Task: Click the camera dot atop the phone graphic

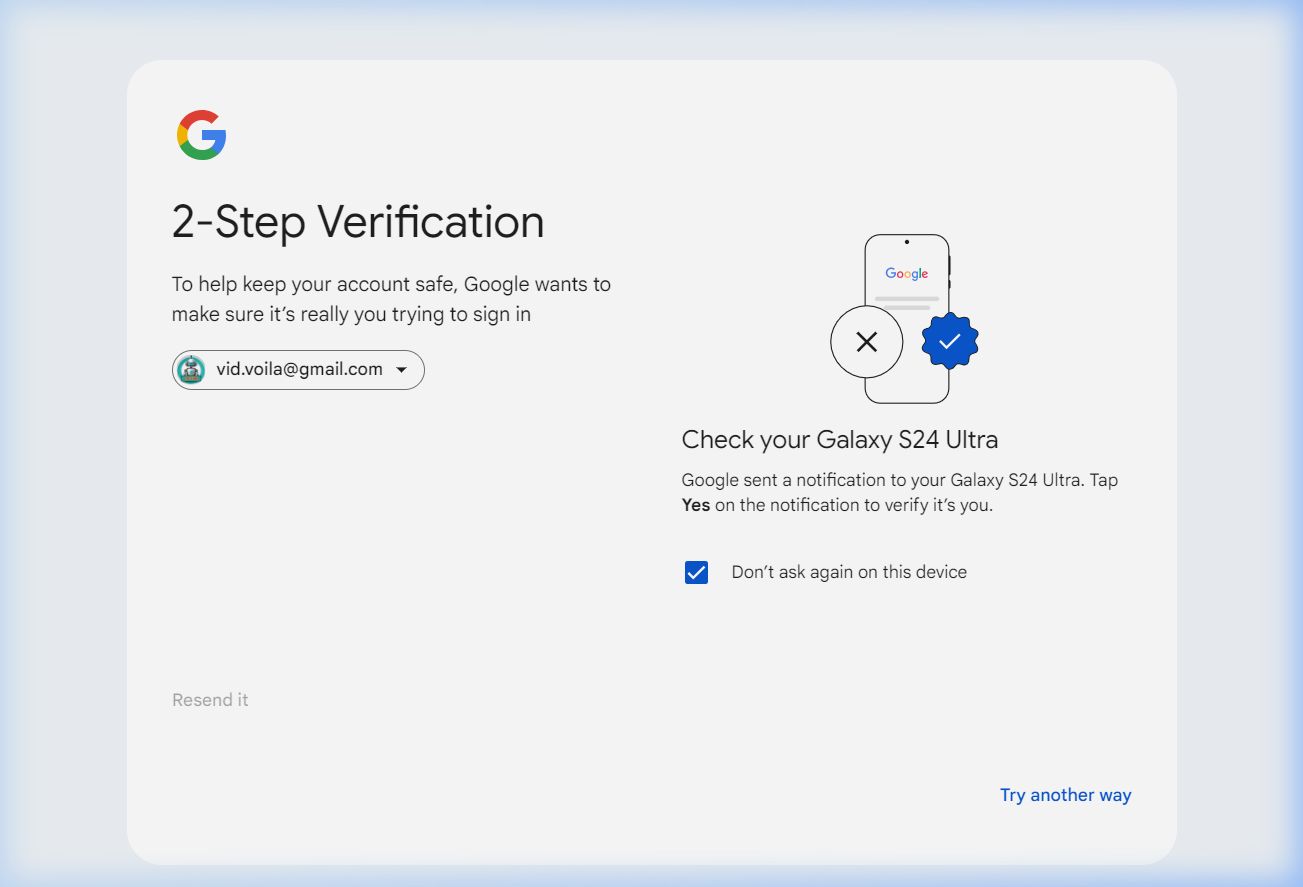Action: [x=906, y=241]
